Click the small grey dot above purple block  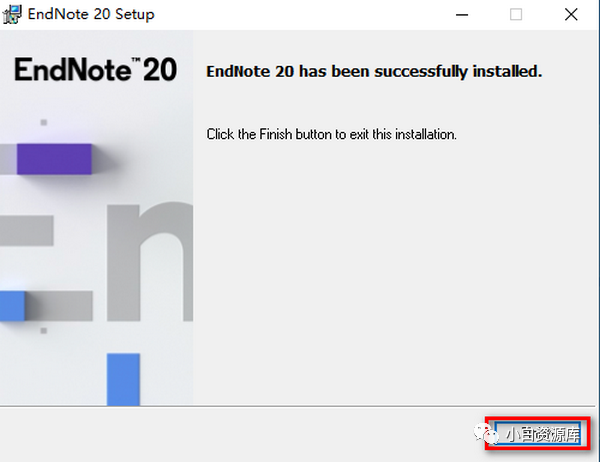click(44, 122)
